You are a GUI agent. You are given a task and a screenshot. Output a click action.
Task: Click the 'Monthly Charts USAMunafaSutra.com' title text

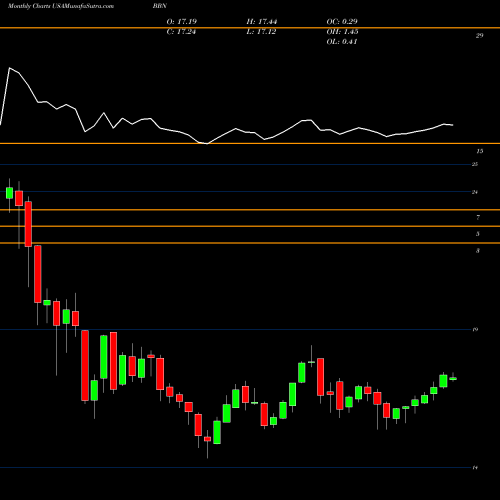coord(61,6)
